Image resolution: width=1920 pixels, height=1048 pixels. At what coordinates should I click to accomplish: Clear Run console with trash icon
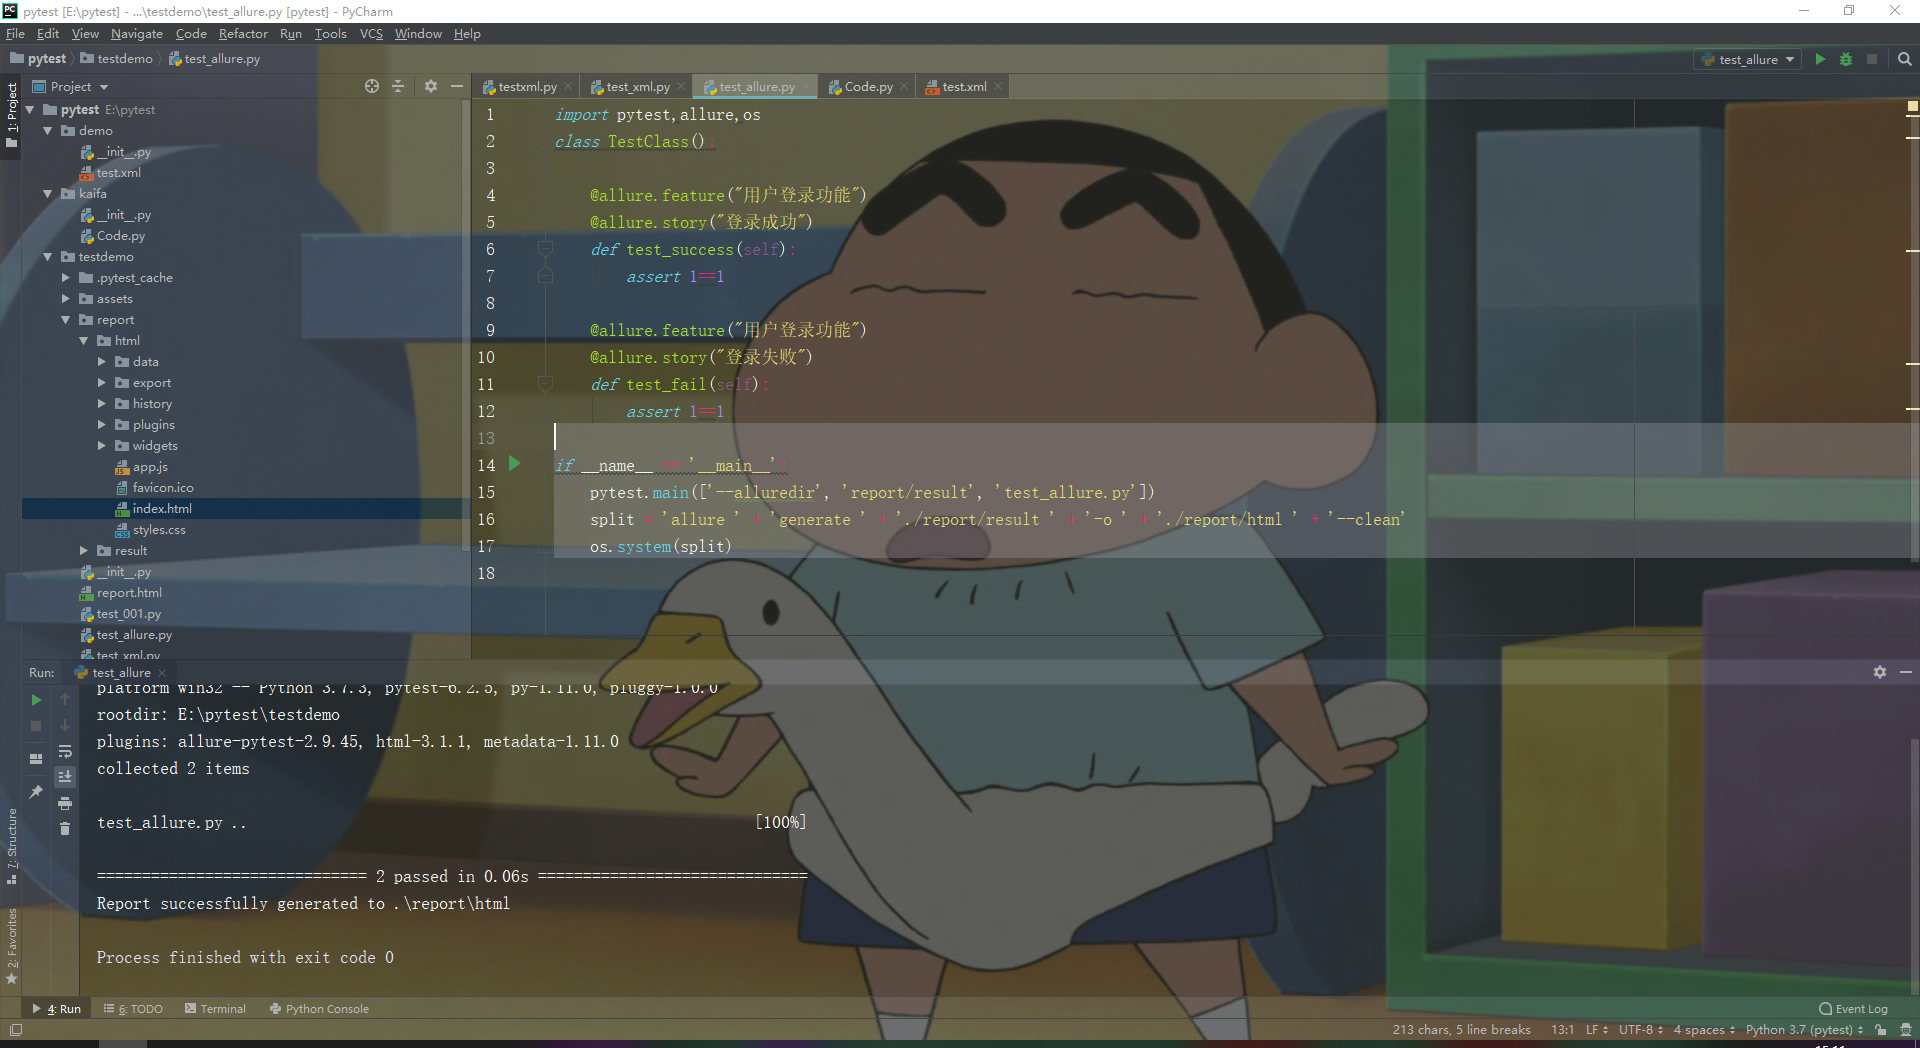click(x=65, y=829)
